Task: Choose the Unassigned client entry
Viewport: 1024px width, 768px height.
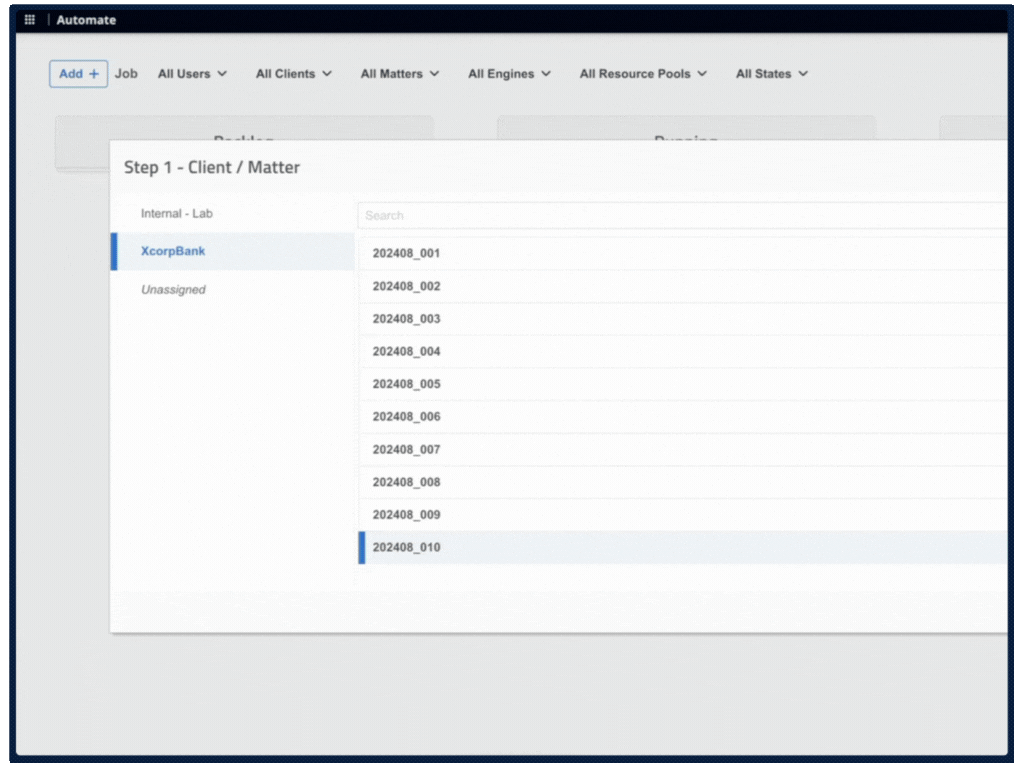Action: 172,289
